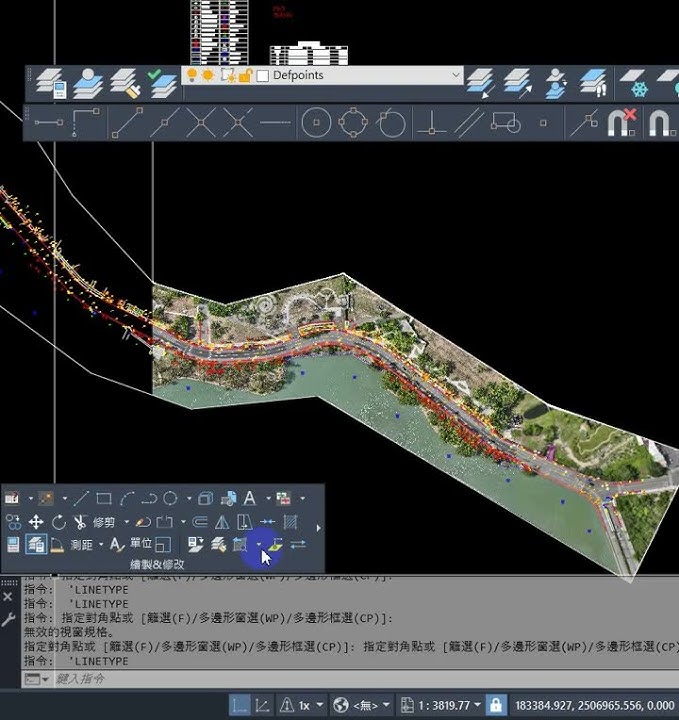
Task: Select the Offset tool
Action: (200, 522)
